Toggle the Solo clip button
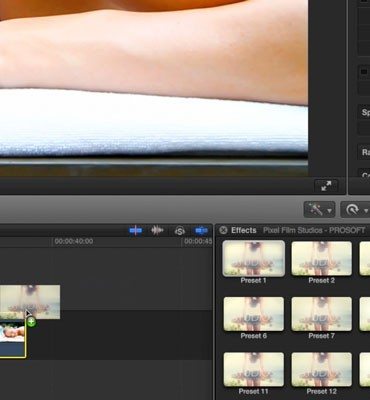Viewport: 370px width, 400px height. click(180, 230)
